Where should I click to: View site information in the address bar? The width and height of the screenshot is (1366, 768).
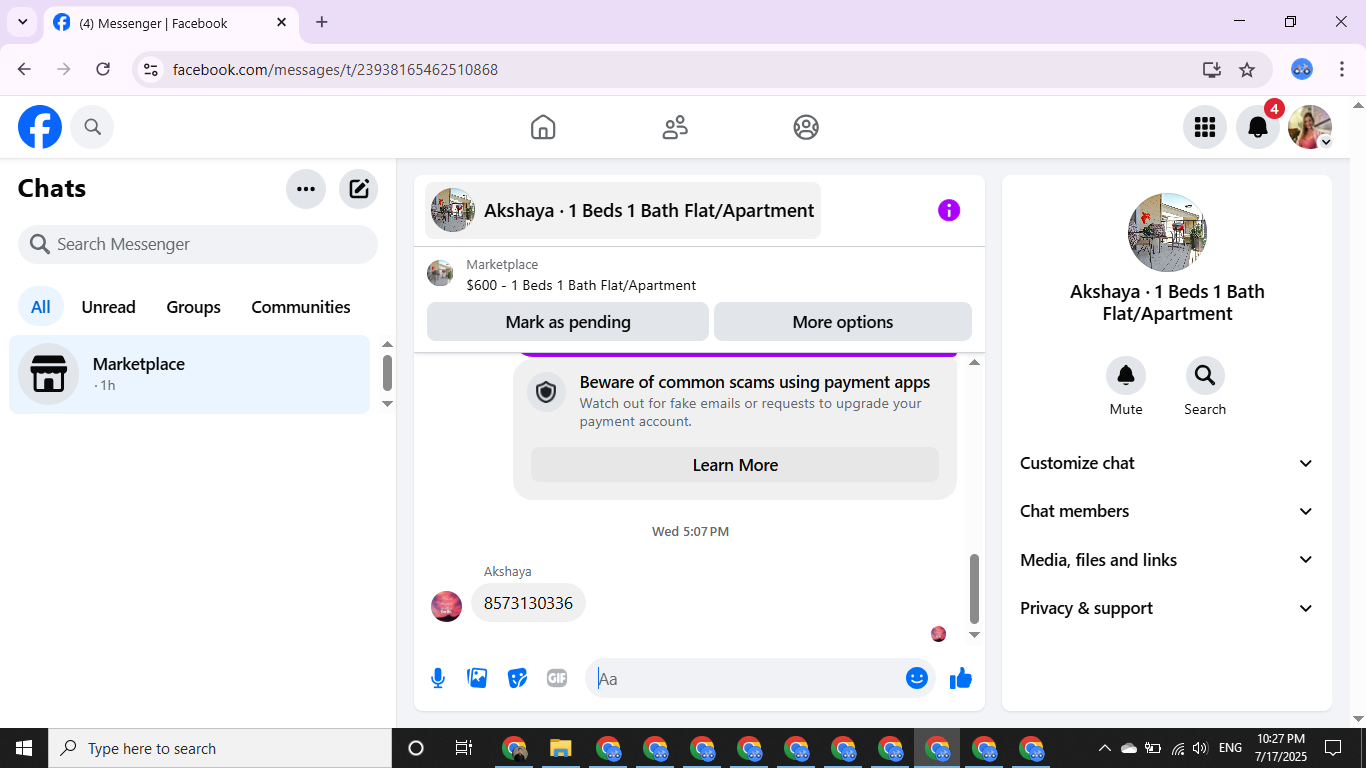pyautogui.click(x=151, y=69)
